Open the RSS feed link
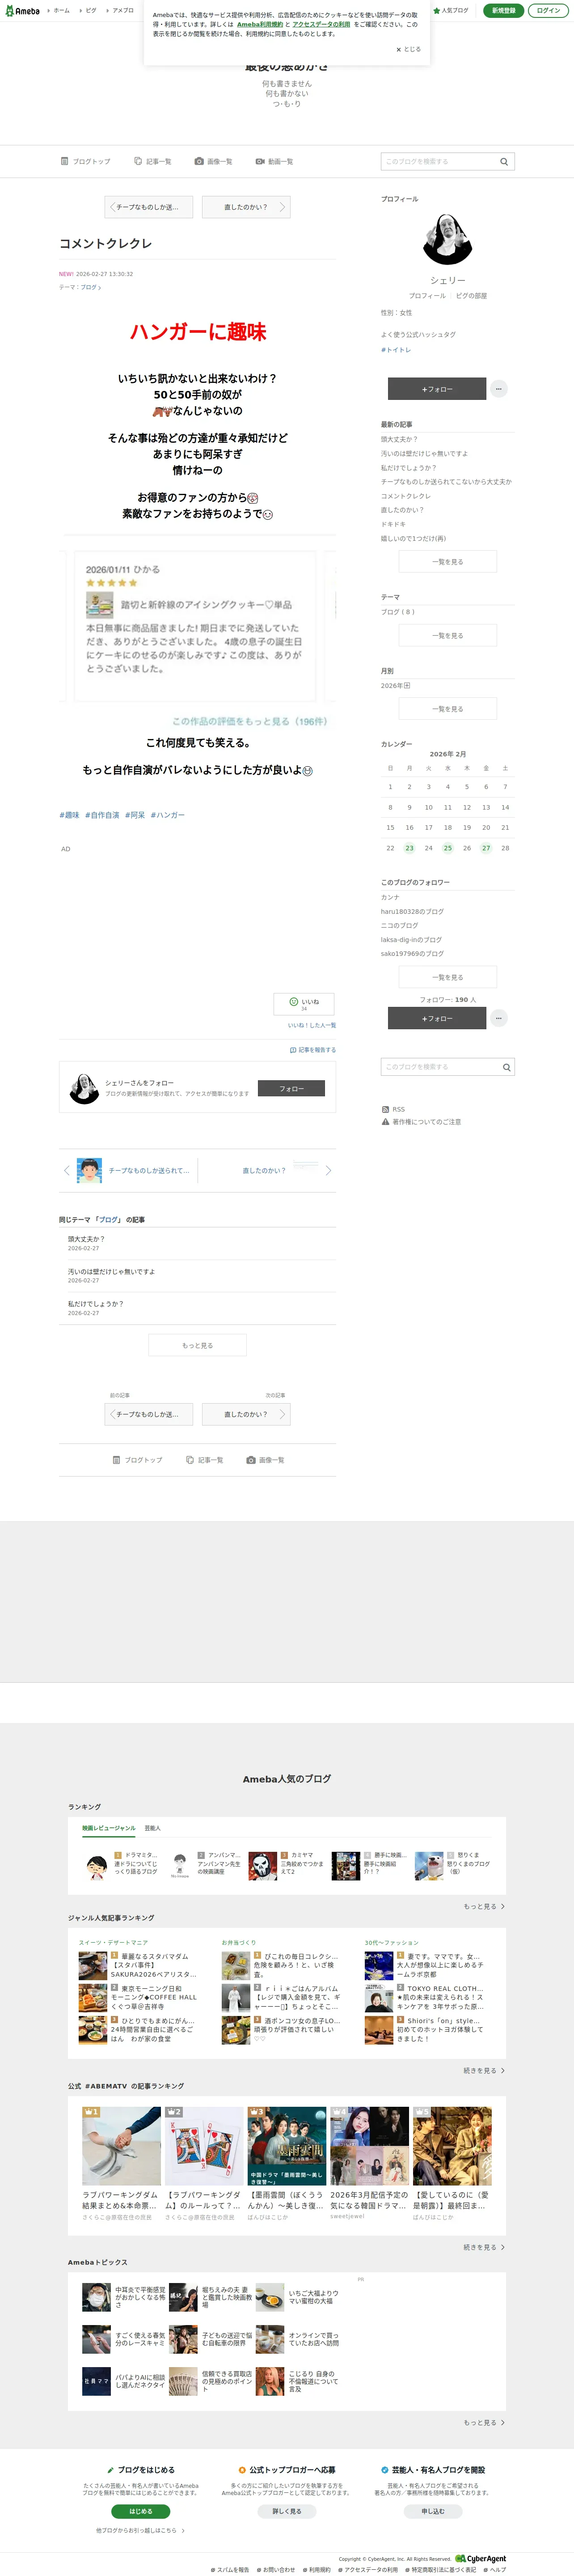This screenshot has width=574, height=2576. (x=393, y=1109)
